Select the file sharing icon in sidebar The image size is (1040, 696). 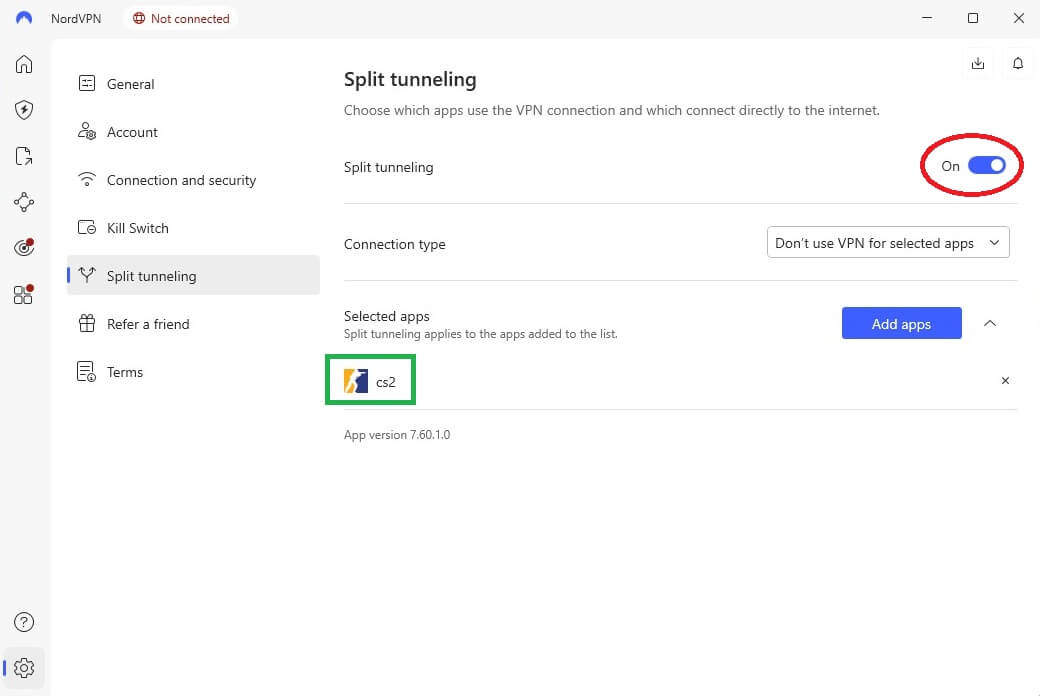23,156
